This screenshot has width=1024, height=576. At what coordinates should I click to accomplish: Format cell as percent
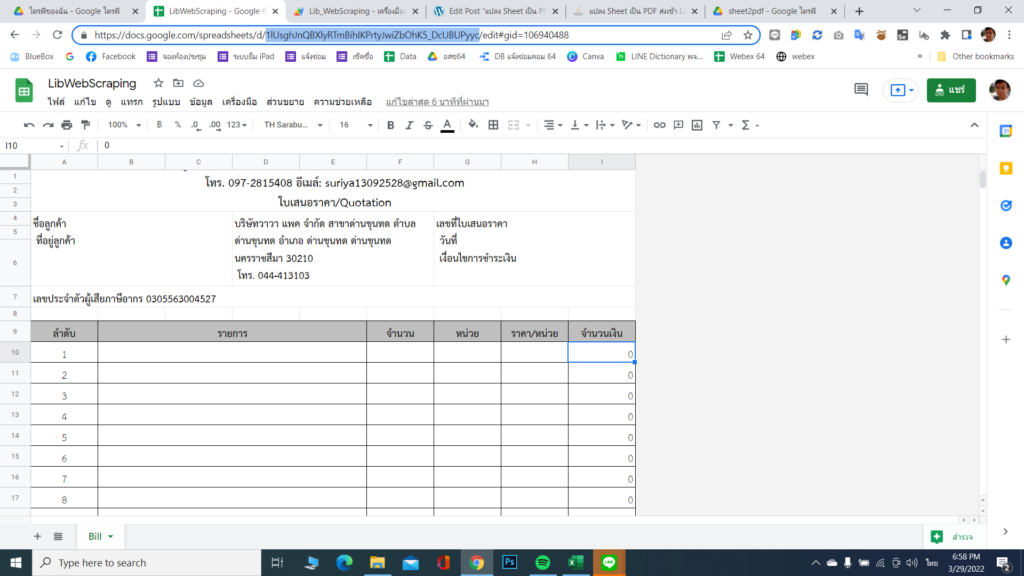[x=178, y=125]
